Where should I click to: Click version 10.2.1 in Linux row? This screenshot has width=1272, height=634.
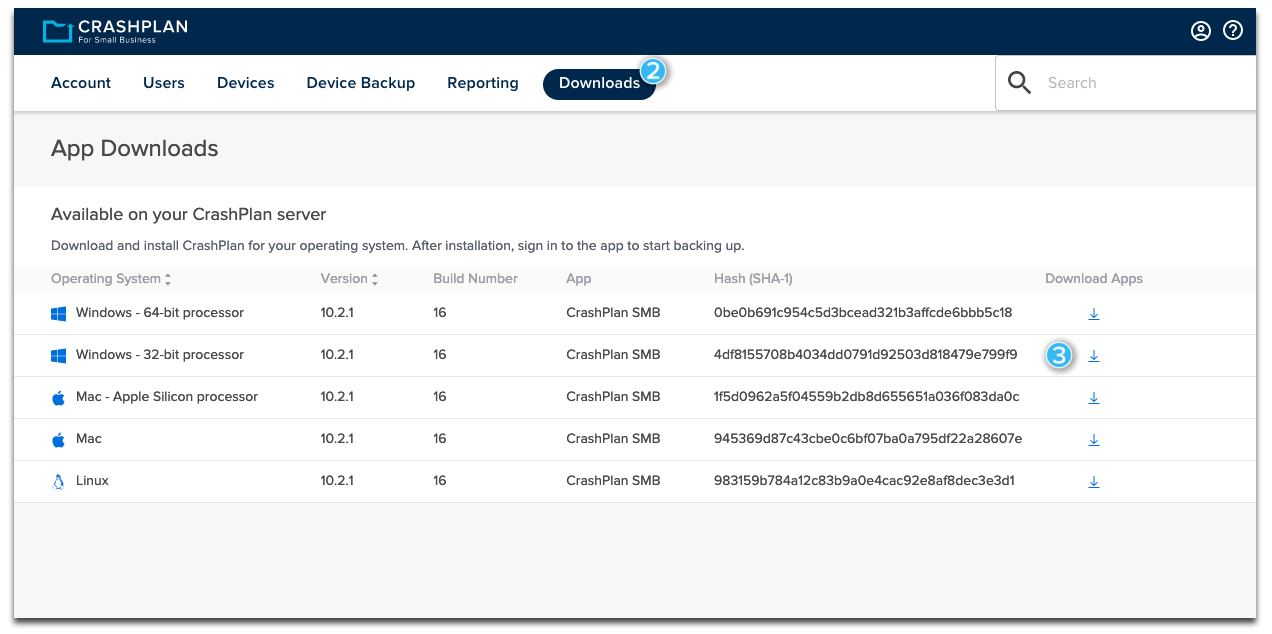coord(337,481)
